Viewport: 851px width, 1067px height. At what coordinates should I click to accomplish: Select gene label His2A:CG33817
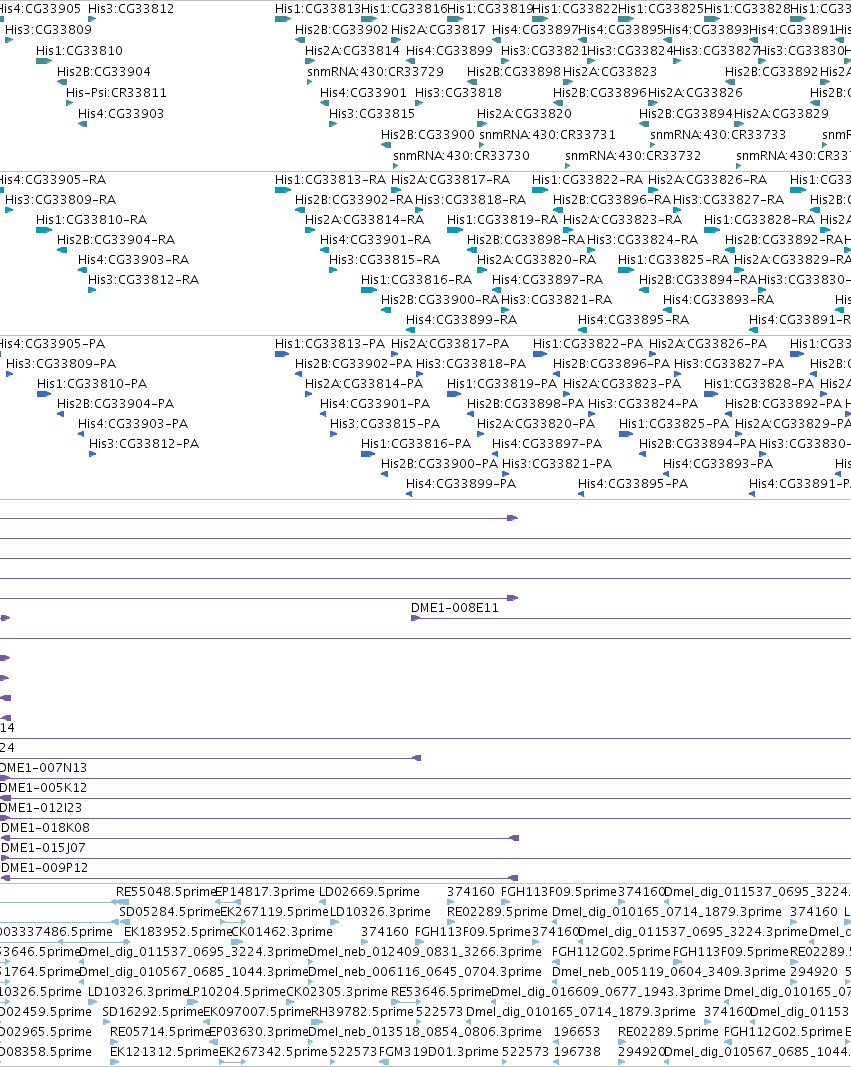tap(439, 30)
